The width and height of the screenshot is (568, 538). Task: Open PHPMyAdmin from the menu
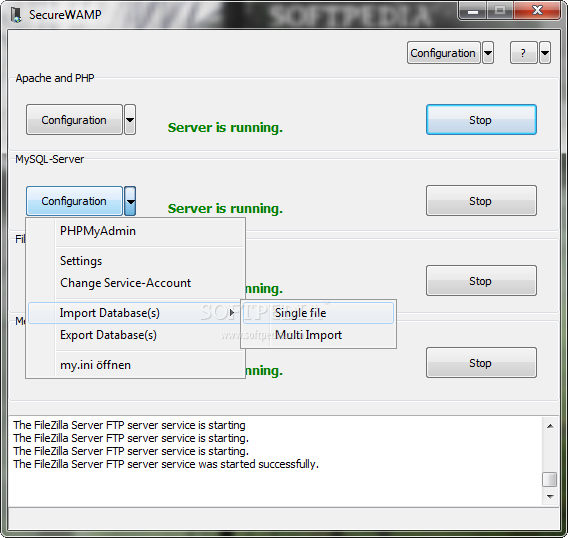coord(135,231)
